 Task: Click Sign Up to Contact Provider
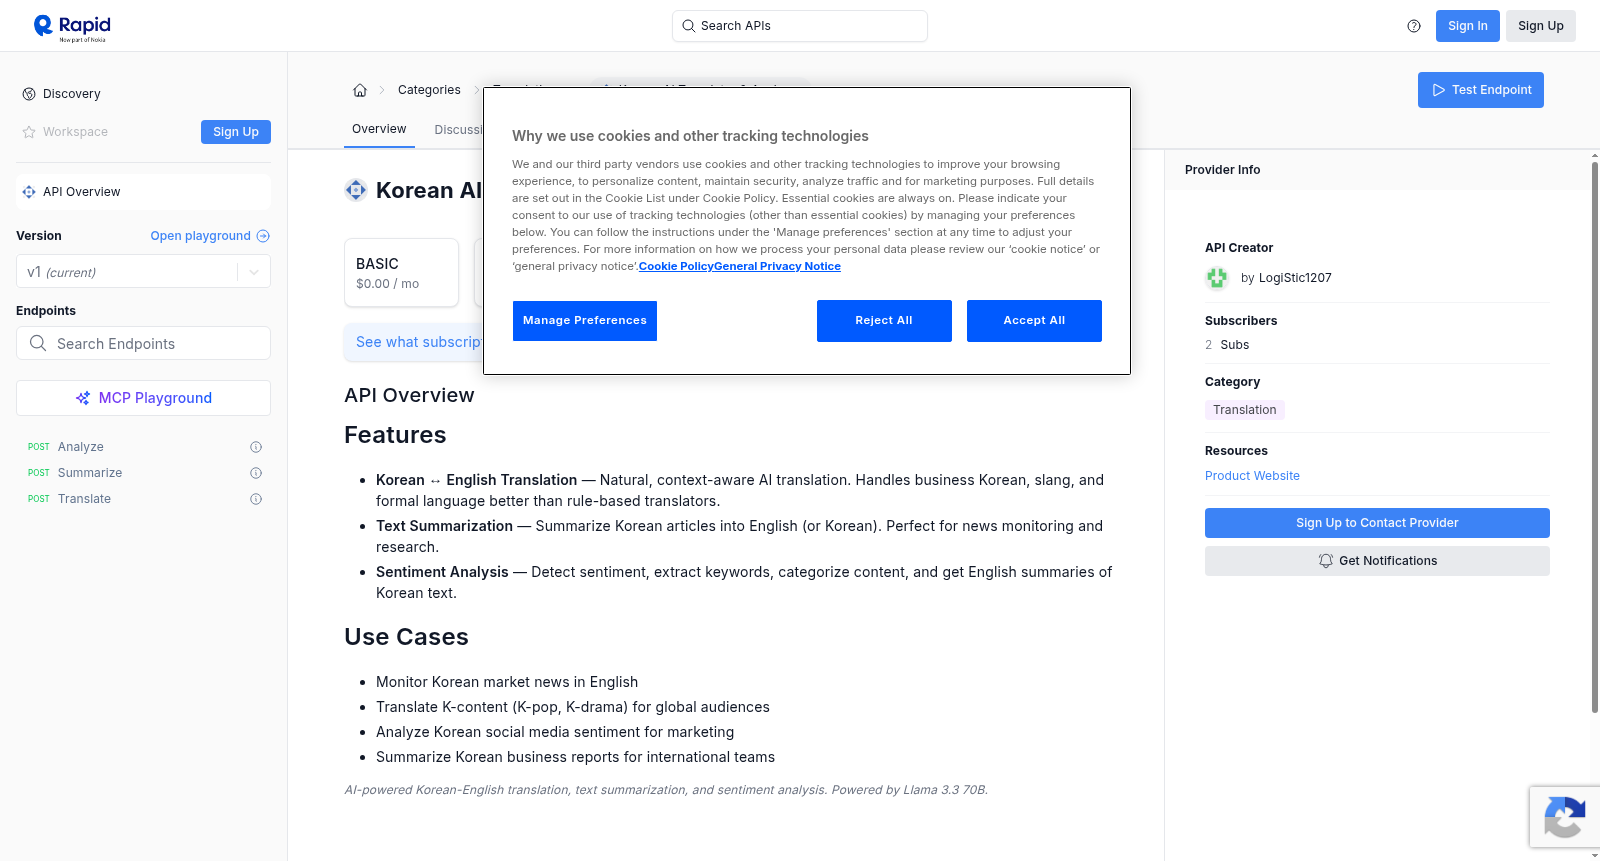click(x=1377, y=523)
